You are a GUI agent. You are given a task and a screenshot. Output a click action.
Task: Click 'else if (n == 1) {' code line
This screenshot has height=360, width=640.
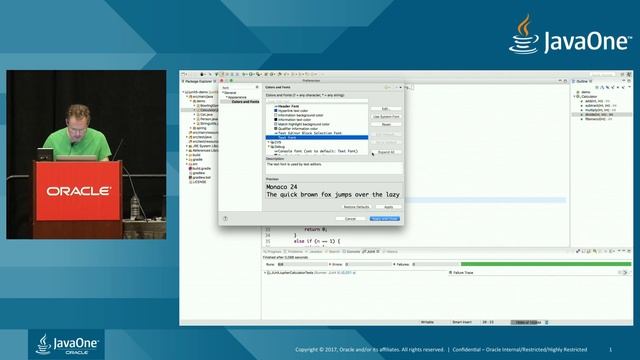317,241
